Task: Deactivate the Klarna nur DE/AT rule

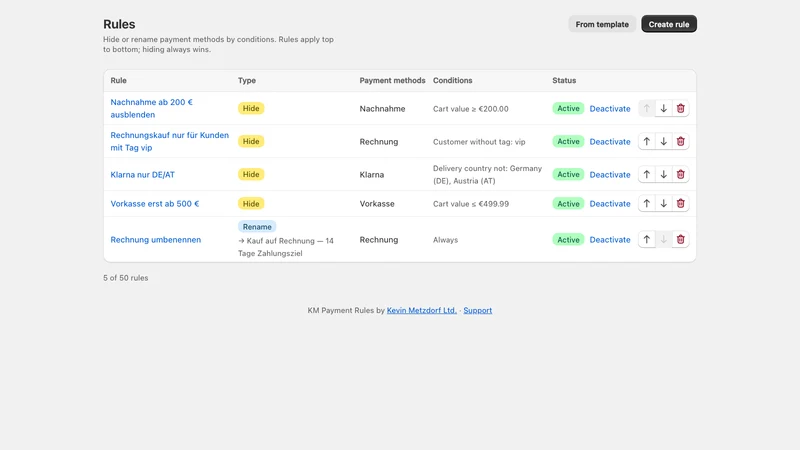Action: [610, 174]
